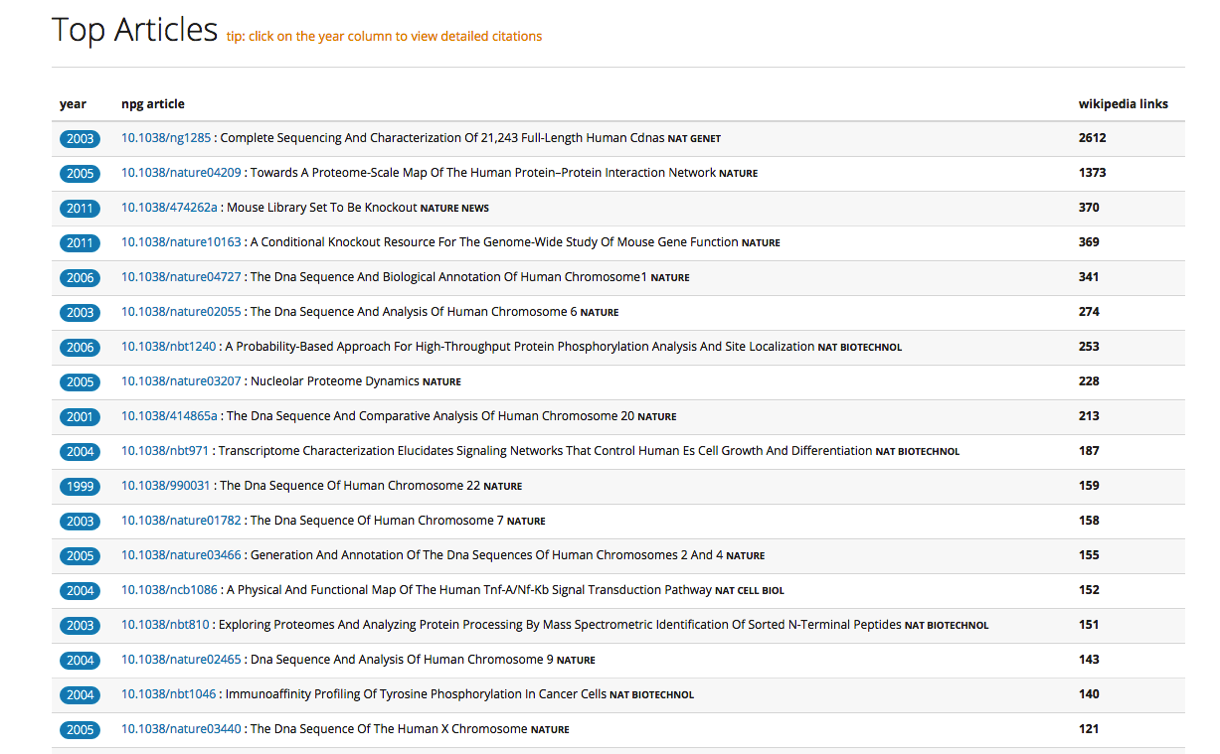Image resolution: width=1220 pixels, height=754 pixels.
Task: Open the 10.1038/nature04209 DOI link
Action: coord(181,173)
